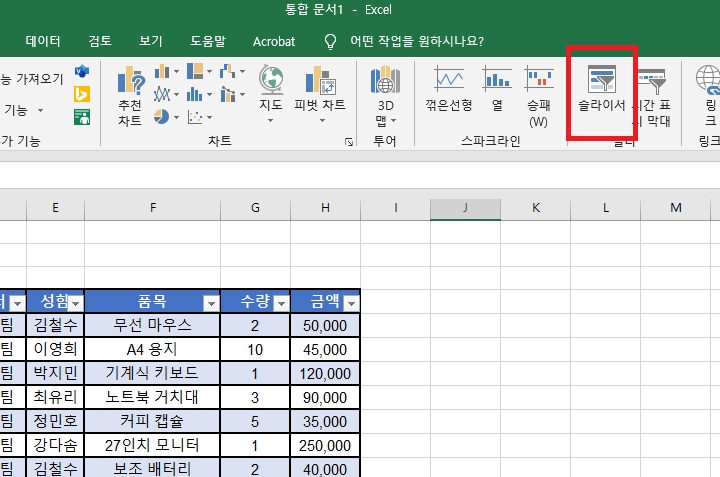Select the name cell 정민호

tap(56, 421)
